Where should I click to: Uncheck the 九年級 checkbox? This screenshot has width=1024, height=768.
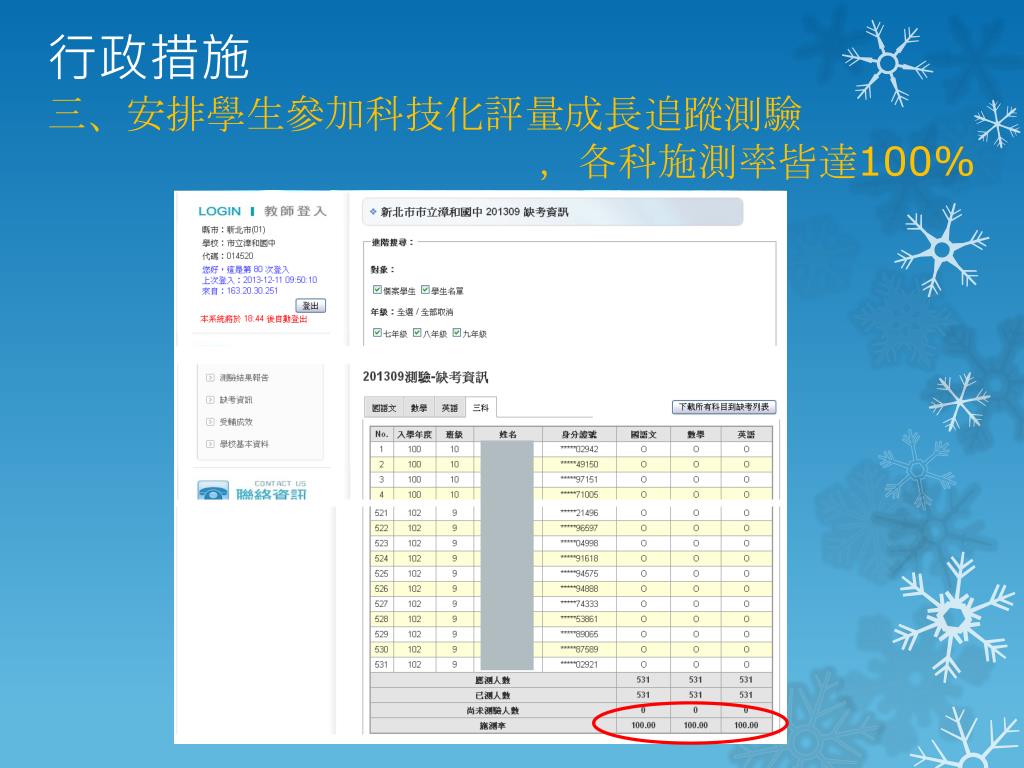click(457, 332)
